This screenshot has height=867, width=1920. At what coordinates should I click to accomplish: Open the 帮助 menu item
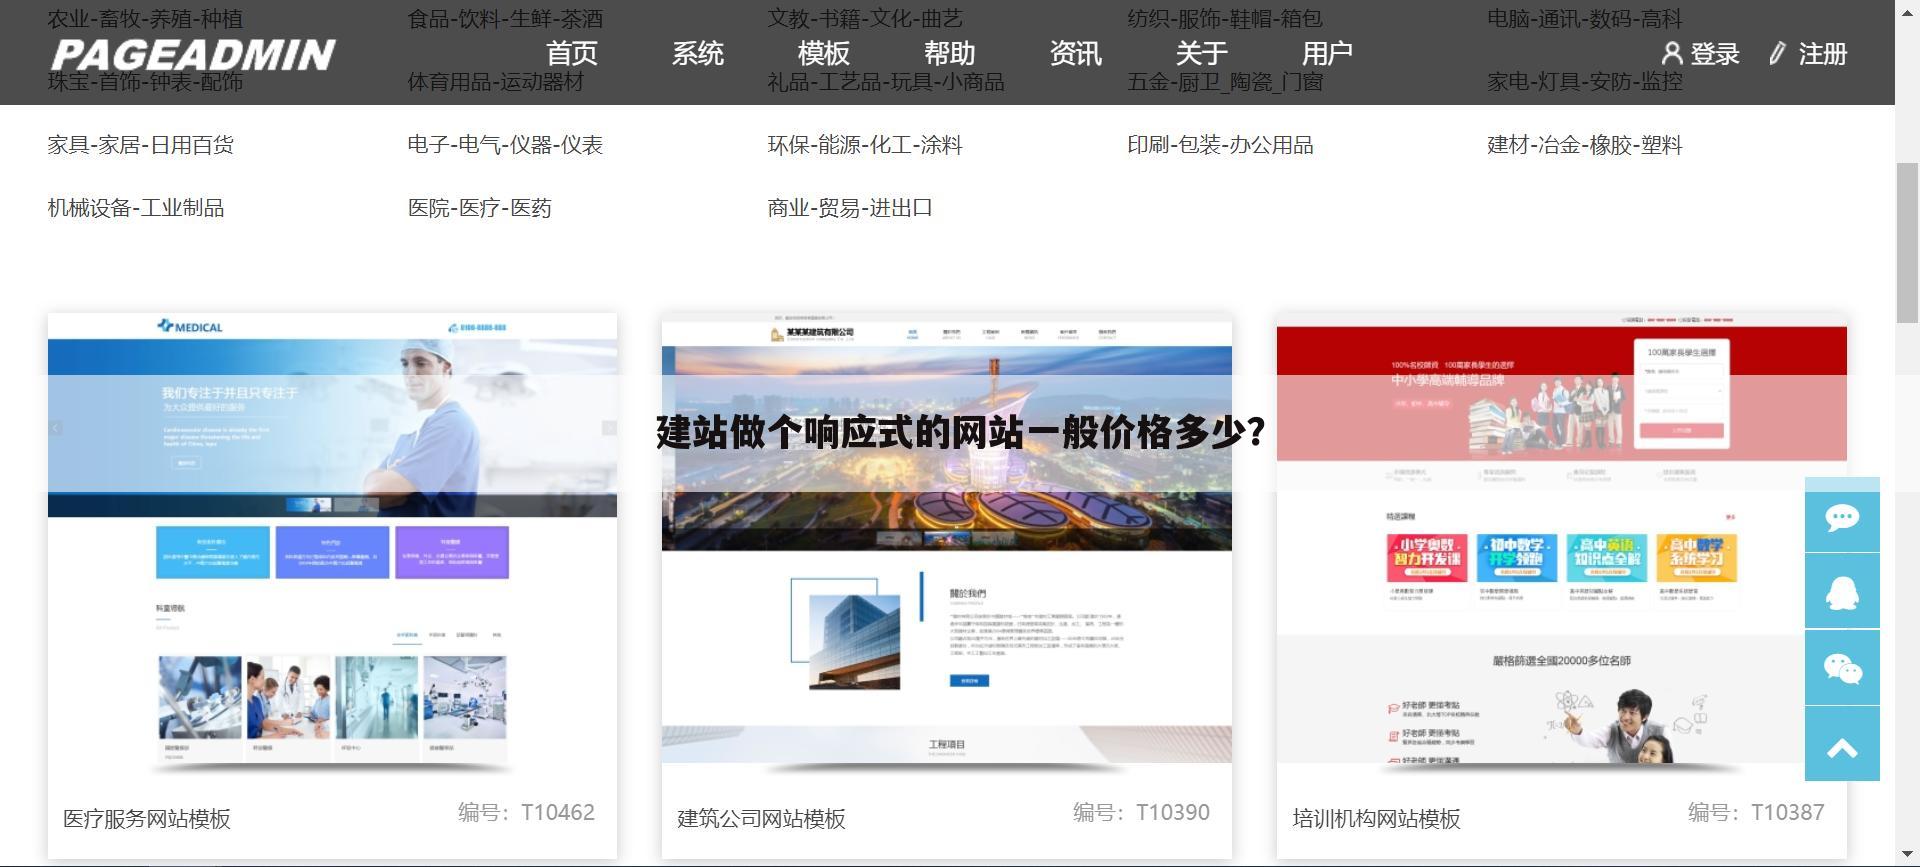949,53
